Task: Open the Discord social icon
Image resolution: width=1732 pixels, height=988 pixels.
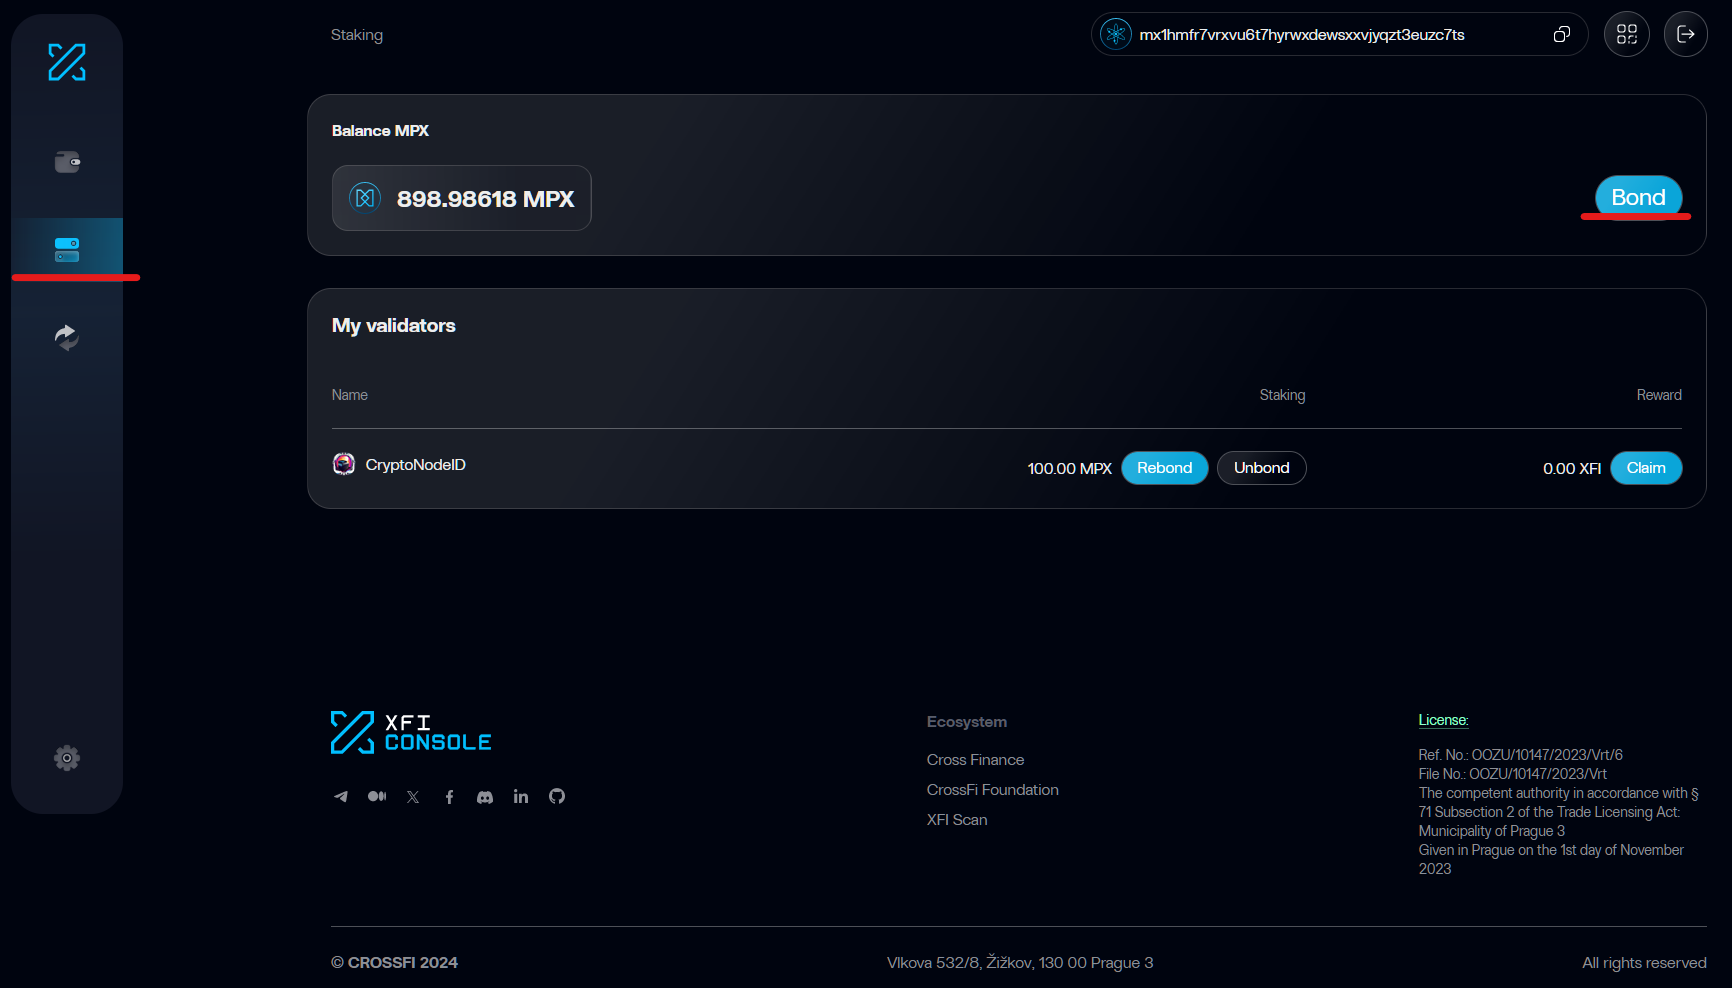Action: click(485, 797)
